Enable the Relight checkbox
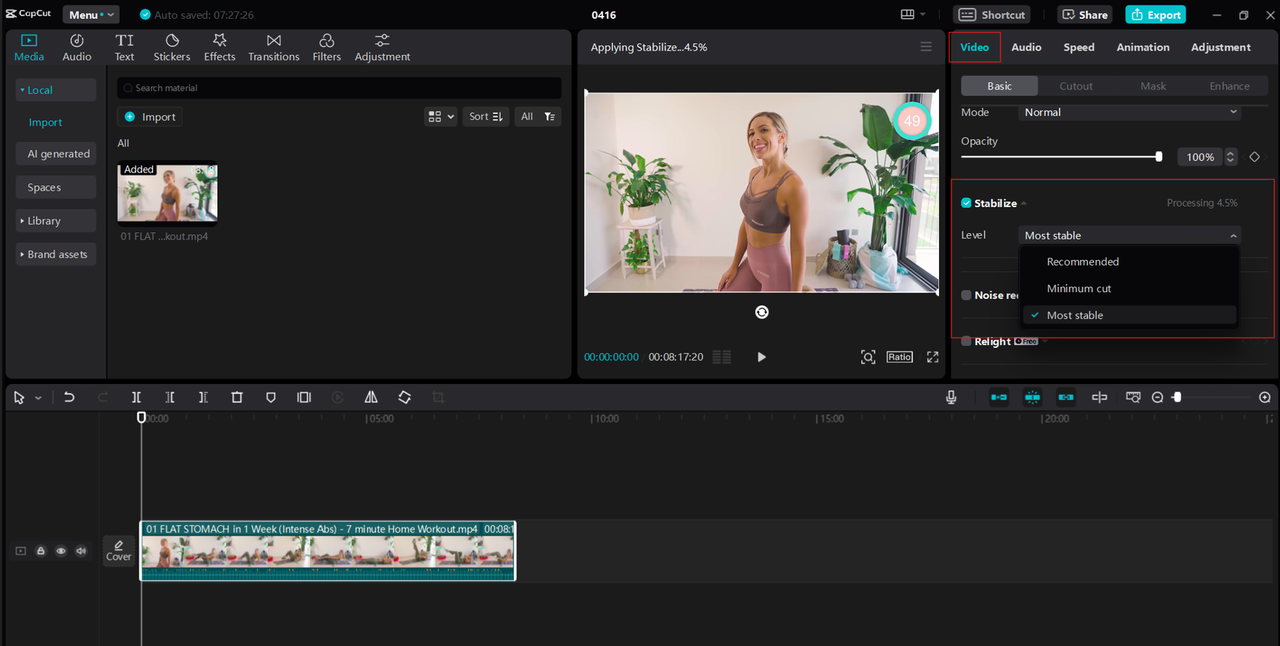 click(966, 341)
